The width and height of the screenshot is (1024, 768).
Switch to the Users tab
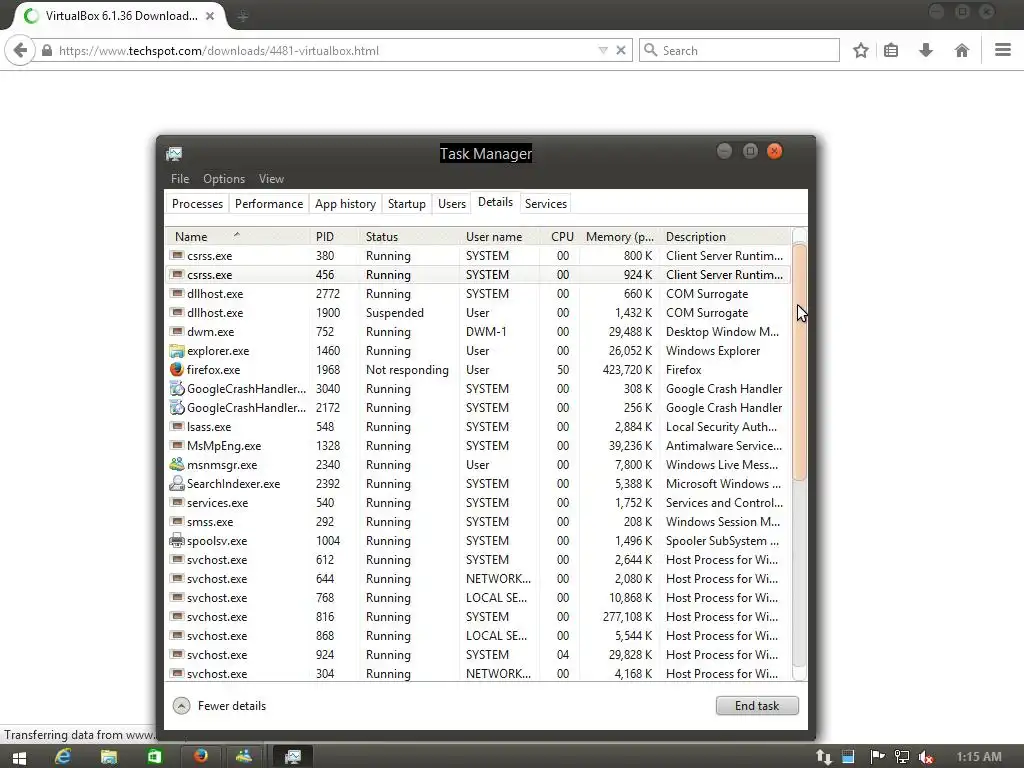(451, 204)
